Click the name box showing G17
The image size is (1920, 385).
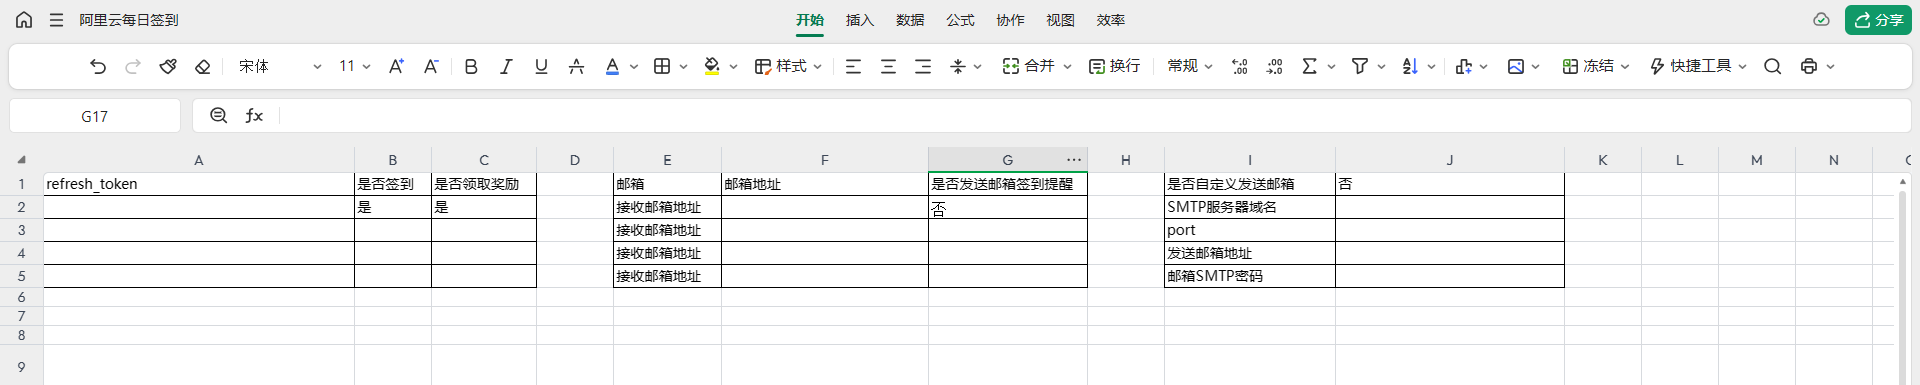coord(95,116)
